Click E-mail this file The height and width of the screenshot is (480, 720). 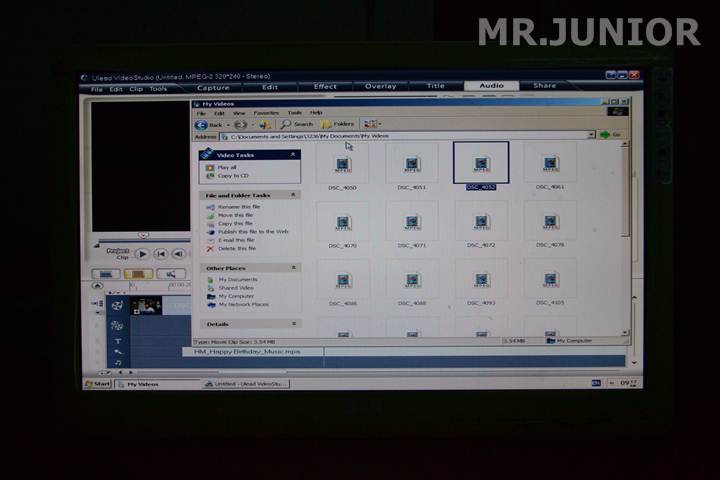pos(236,240)
